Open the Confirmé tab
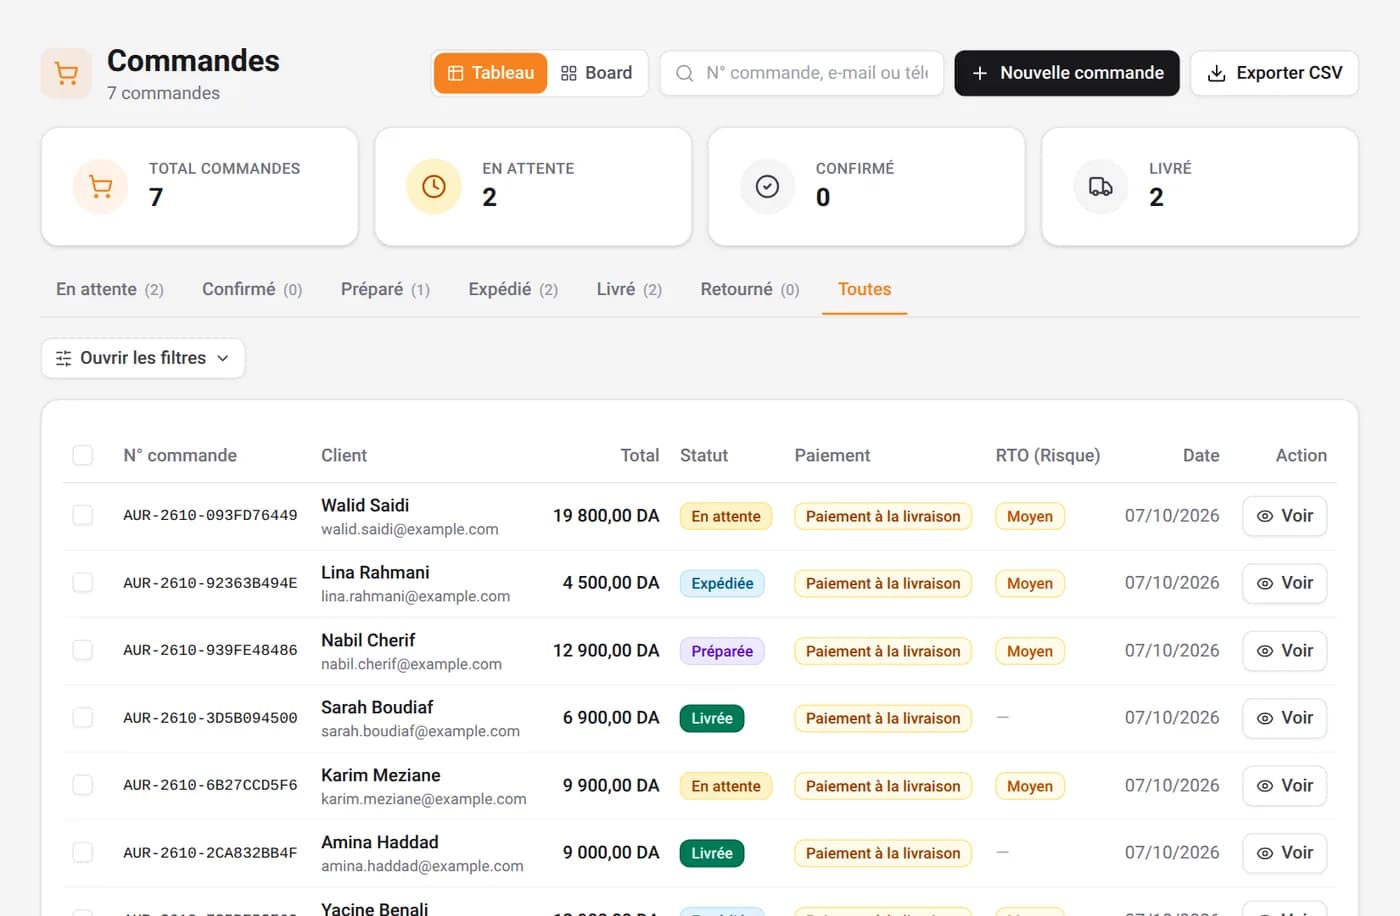1400x916 pixels. click(x=252, y=289)
